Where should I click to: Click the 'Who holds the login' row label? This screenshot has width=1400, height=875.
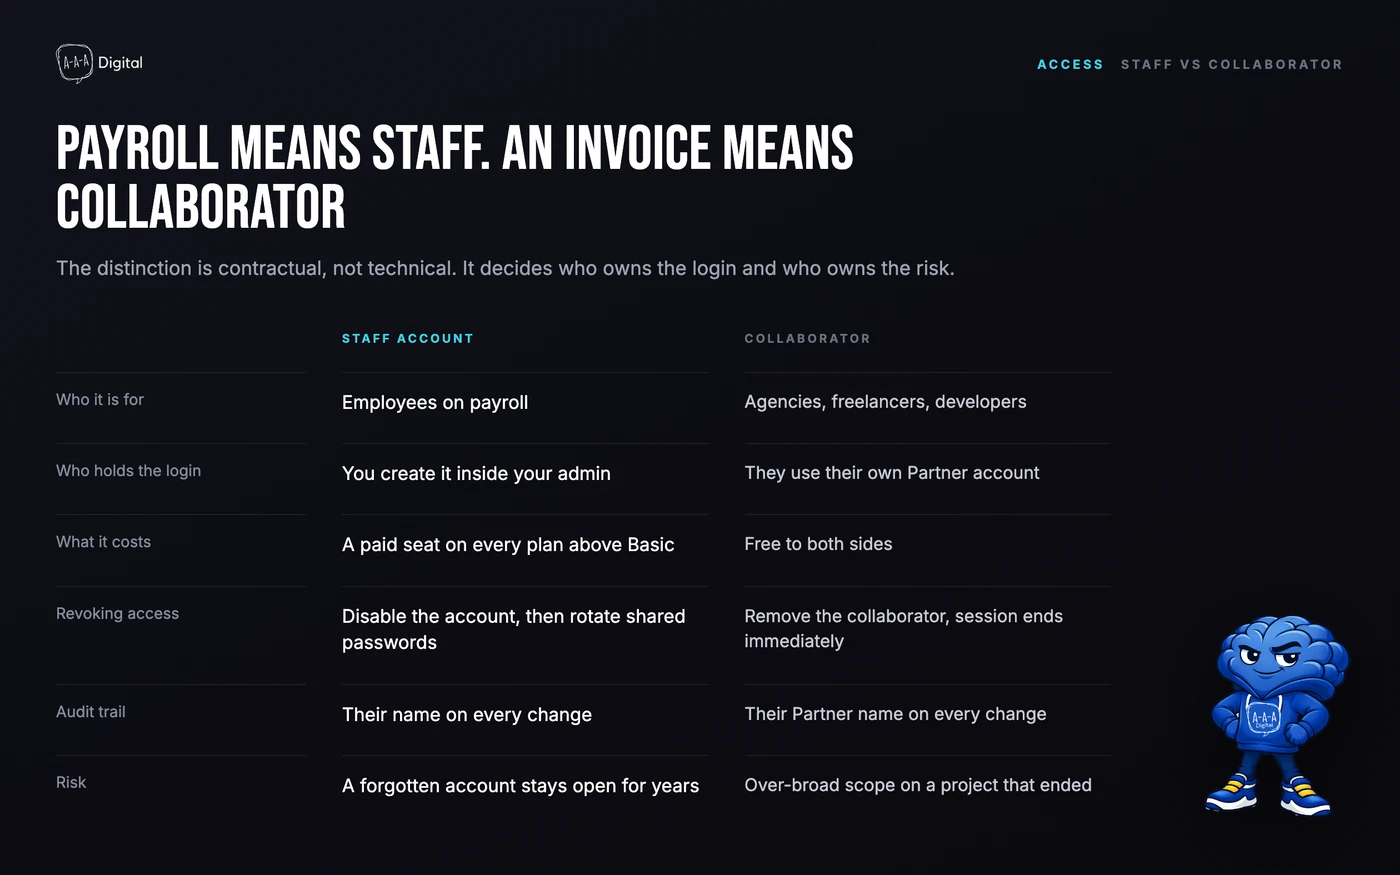pos(128,471)
